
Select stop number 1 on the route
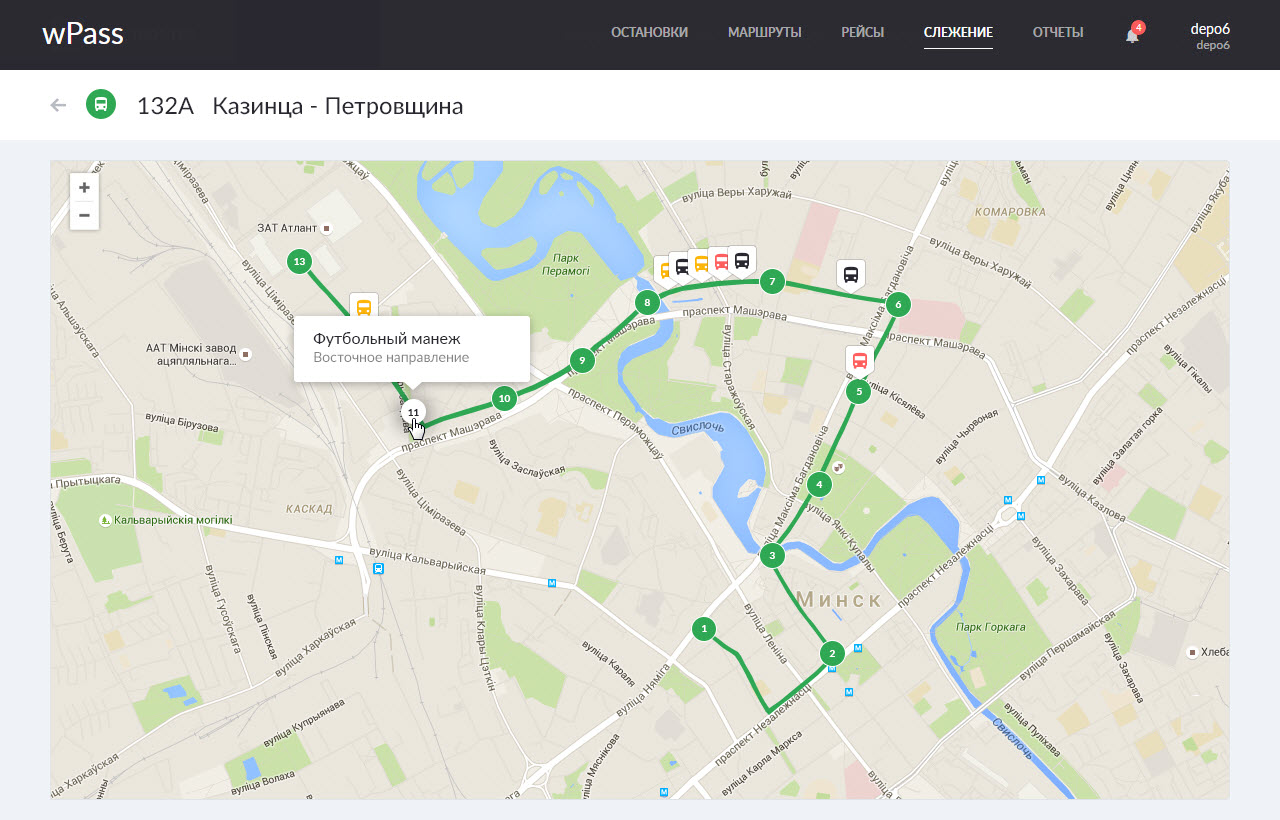[x=704, y=629]
